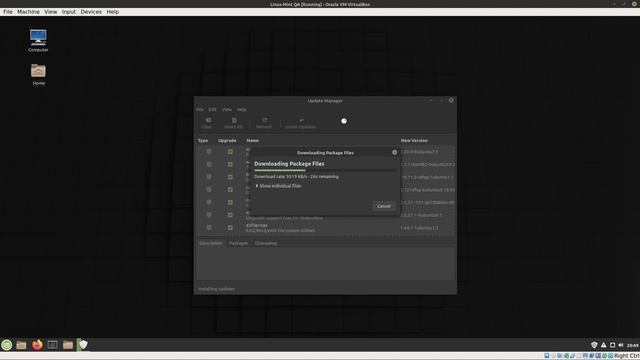Viewport: 640px width, 360px height.
Task: Switch to the Changelog tab
Action: point(266,243)
